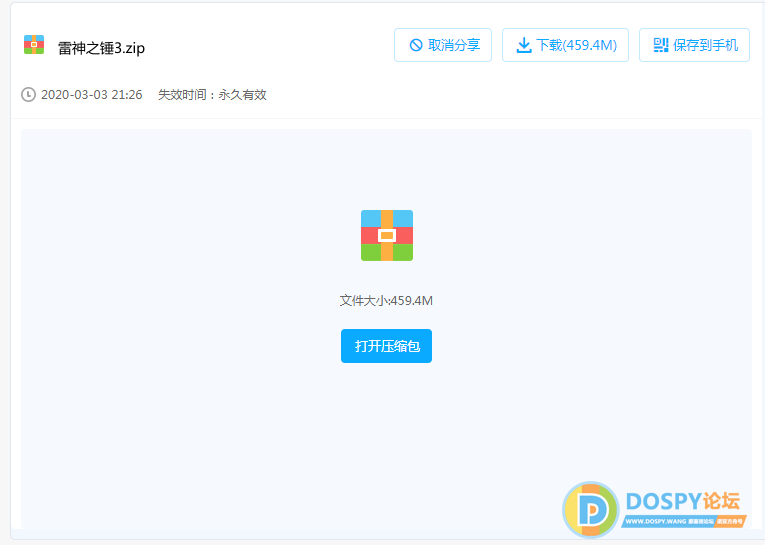
Task: Click the circular DOSPY logo
Action: pyautogui.click(x=591, y=510)
